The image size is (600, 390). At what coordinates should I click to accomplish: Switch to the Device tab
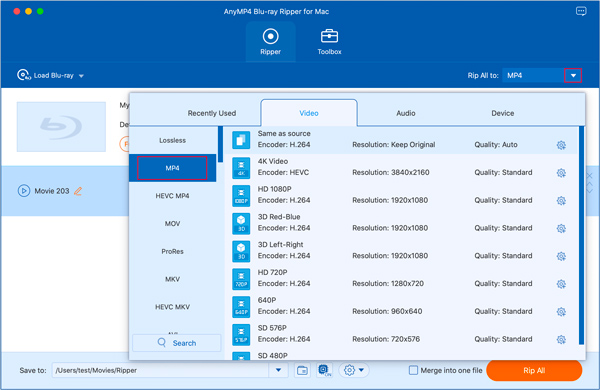coord(502,113)
